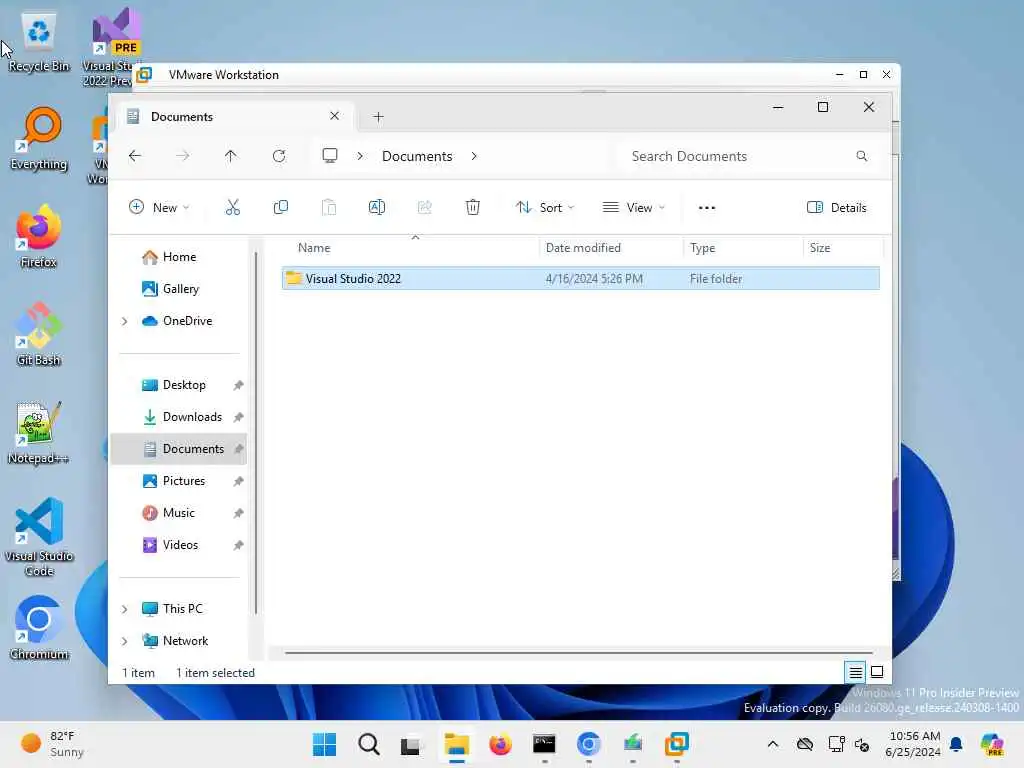
Task: Open Visual Studio Code desktop shortcut
Action: coord(39,537)
